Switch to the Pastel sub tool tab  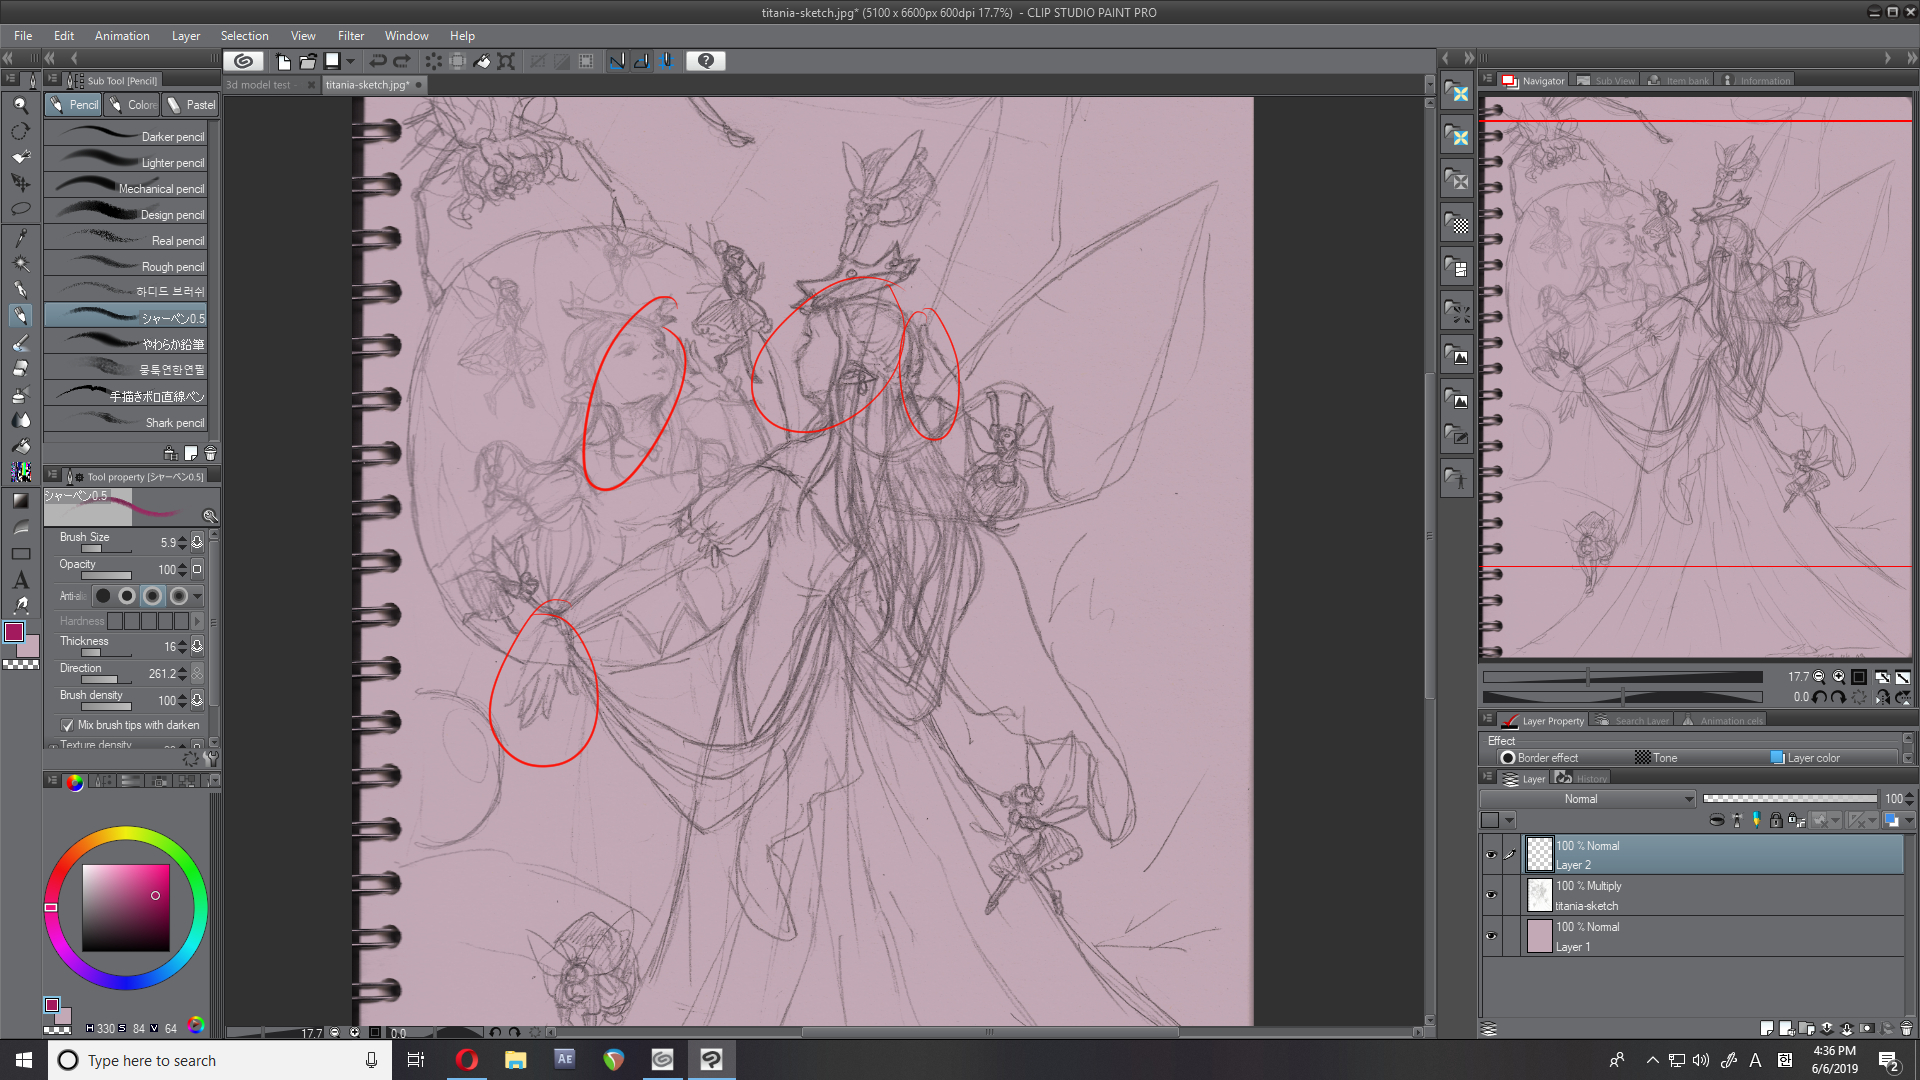point(191,104)
